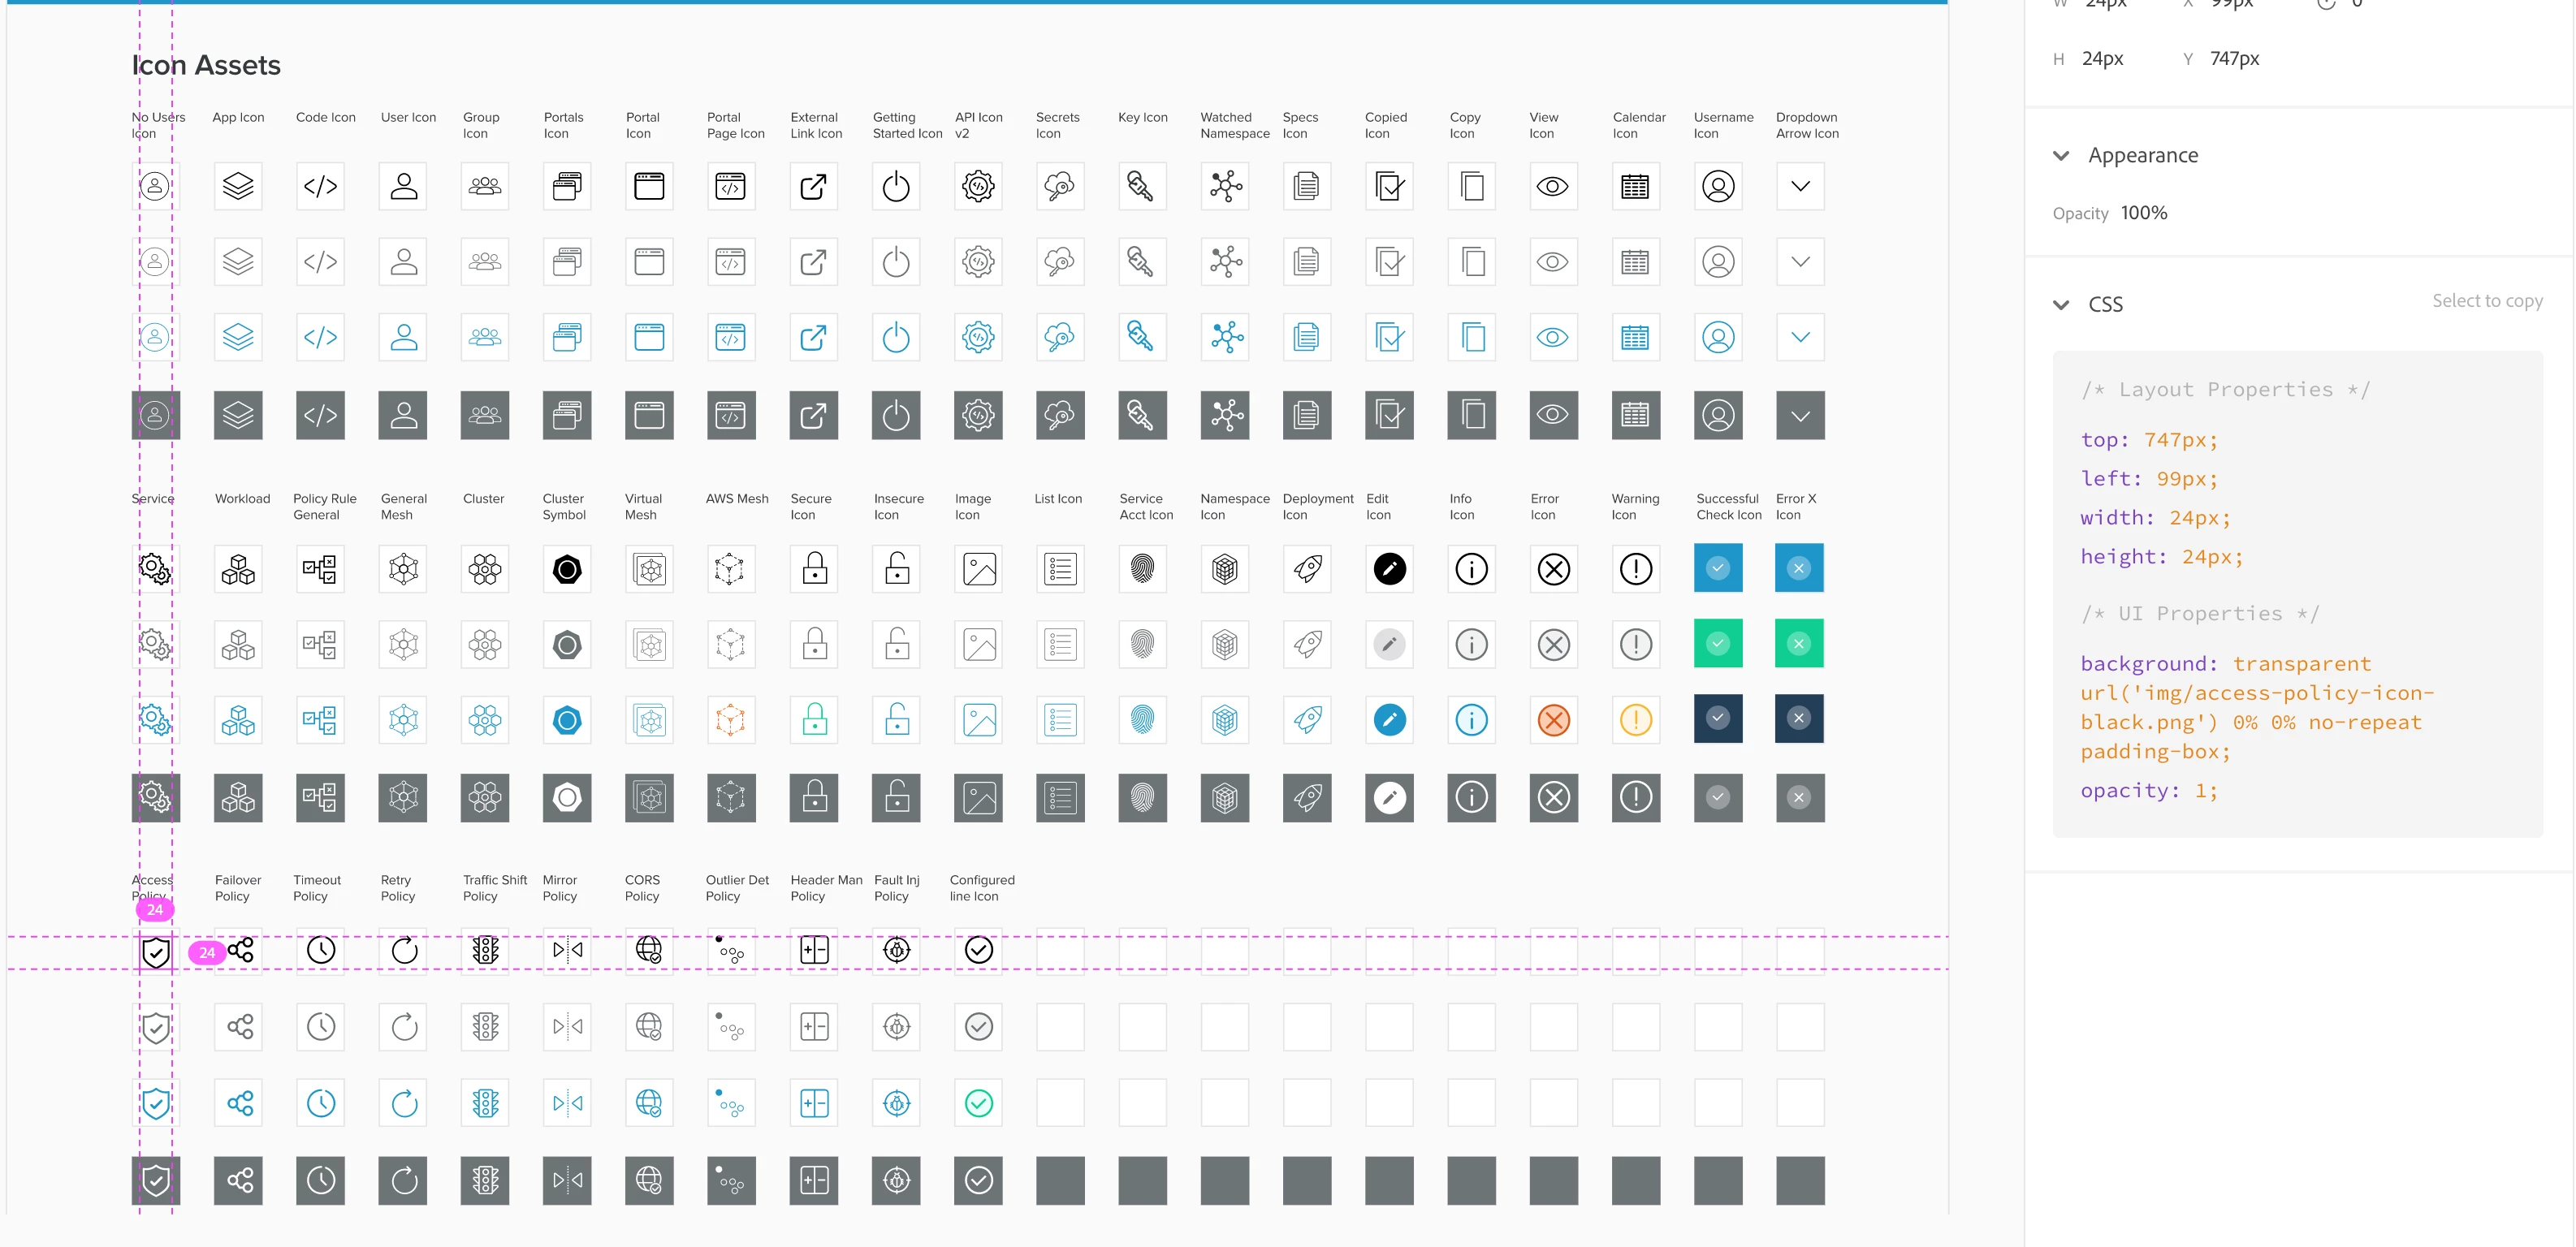Collapse the CSS section chevron
Screen dimensions: 2576x1247
(x=2061, y=305)
